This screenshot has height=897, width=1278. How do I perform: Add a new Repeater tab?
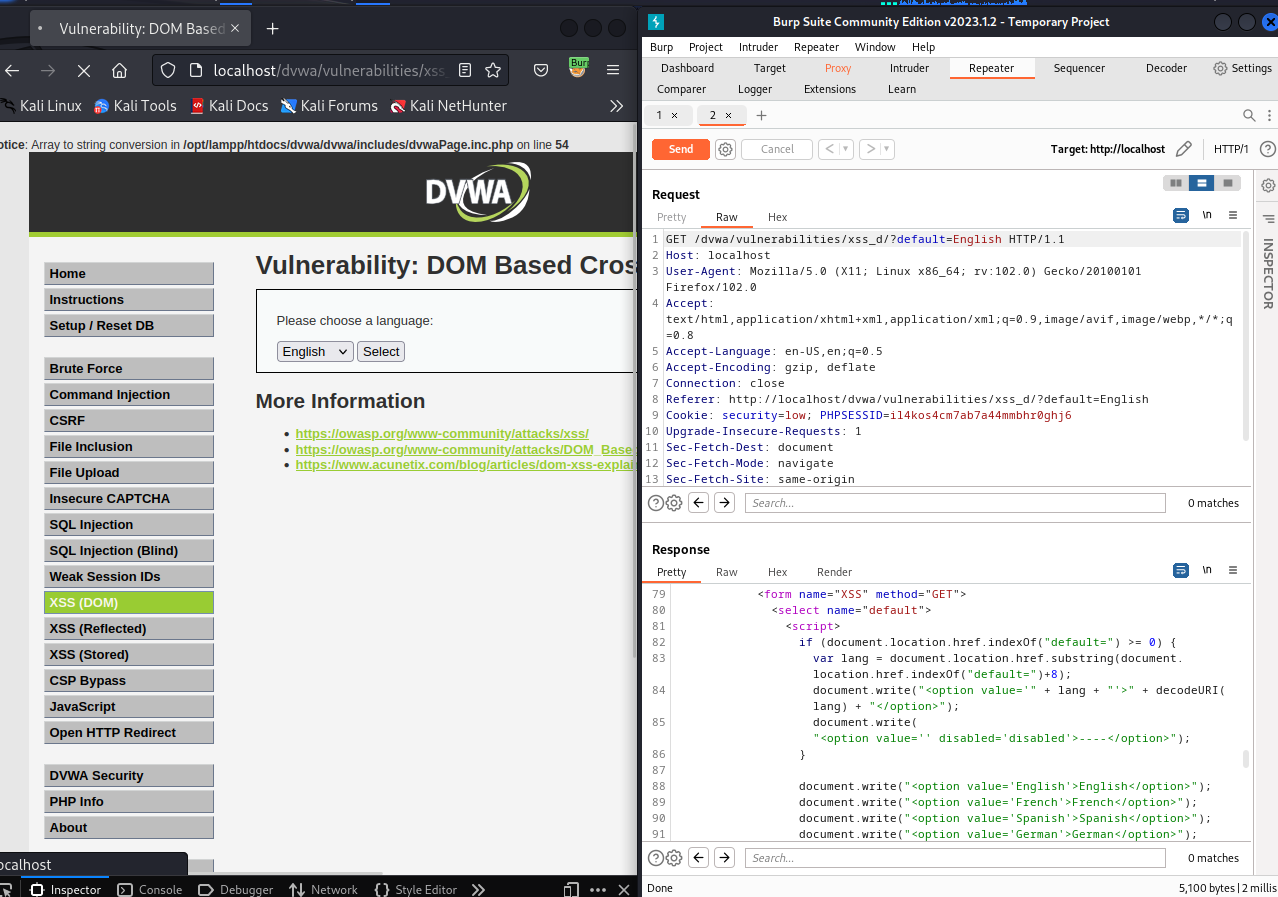tap(761, 116)
